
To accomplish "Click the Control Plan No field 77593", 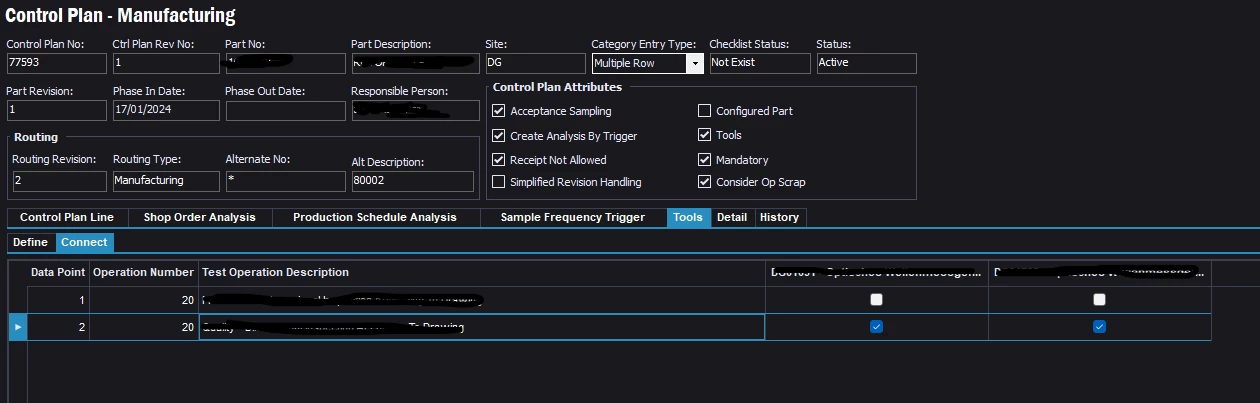I will click(56, 63).
